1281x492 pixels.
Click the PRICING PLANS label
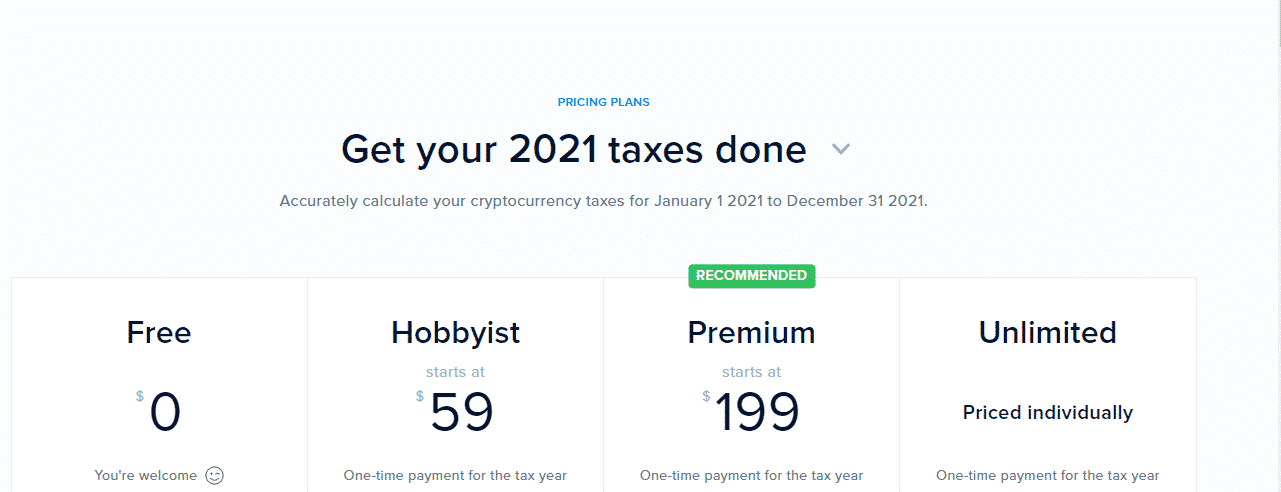click(604, 102)
